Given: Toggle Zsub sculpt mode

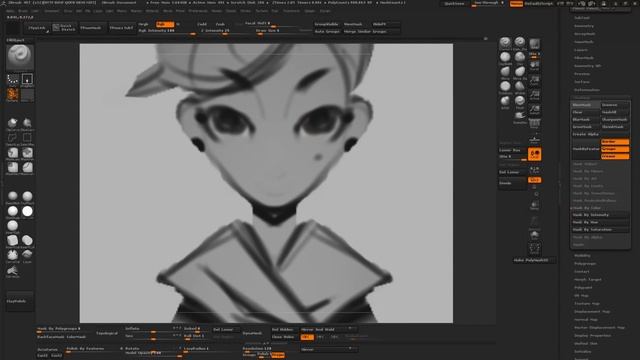Looking at the screenshot, I should 220,24.
